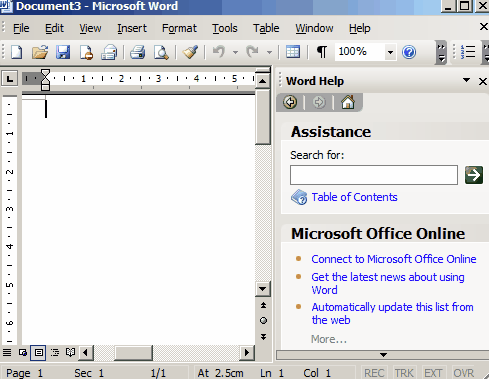Start the help search green arrow
This screenshot has width=489, height=379.
tap(474, 175)
